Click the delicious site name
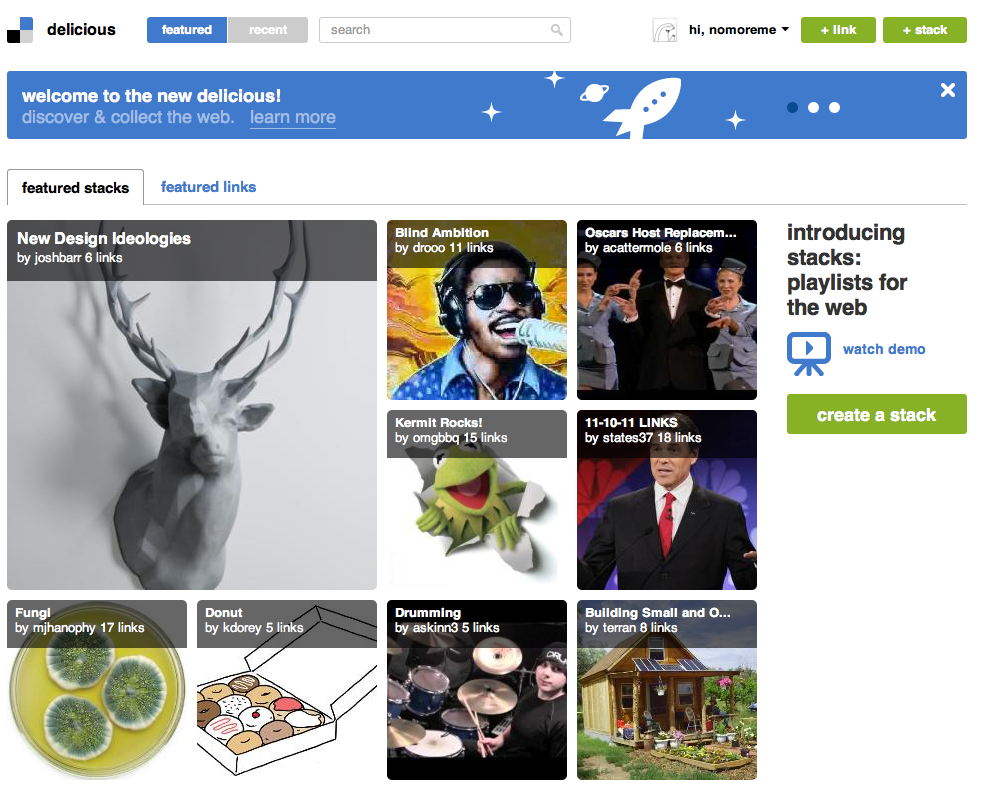 (x=81, y=30)
